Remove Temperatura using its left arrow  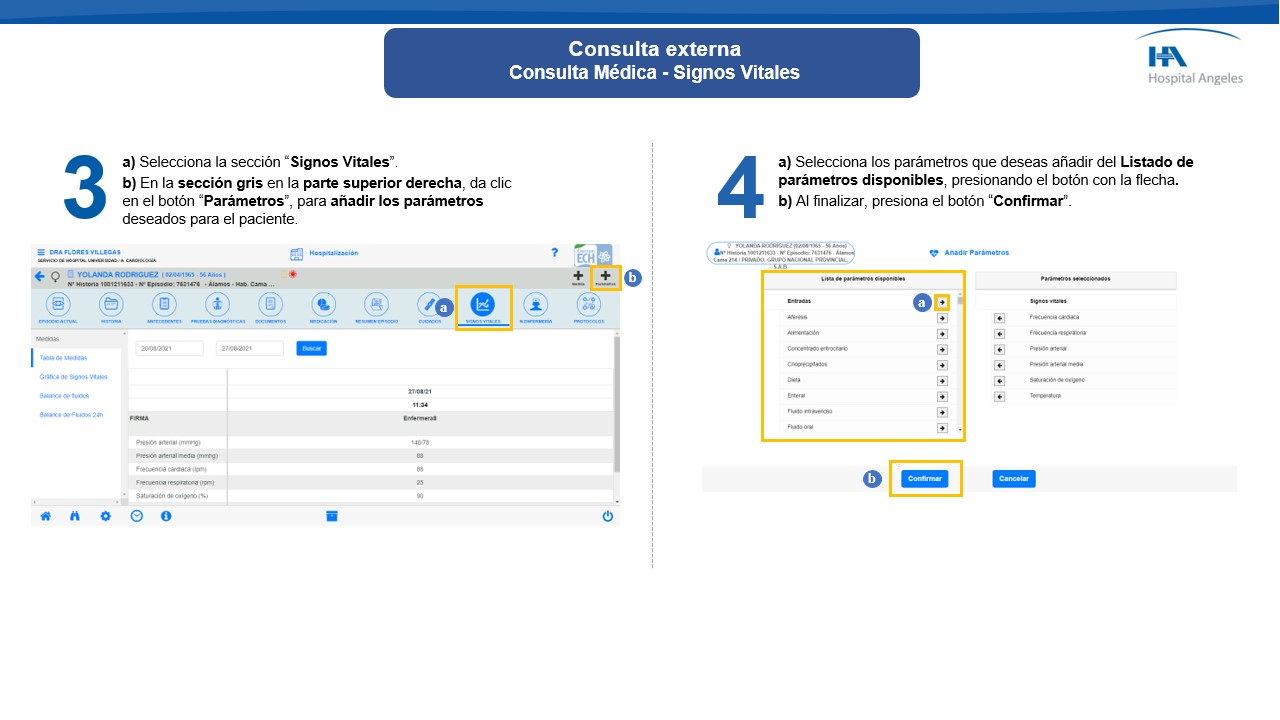[x=999, y=396]
